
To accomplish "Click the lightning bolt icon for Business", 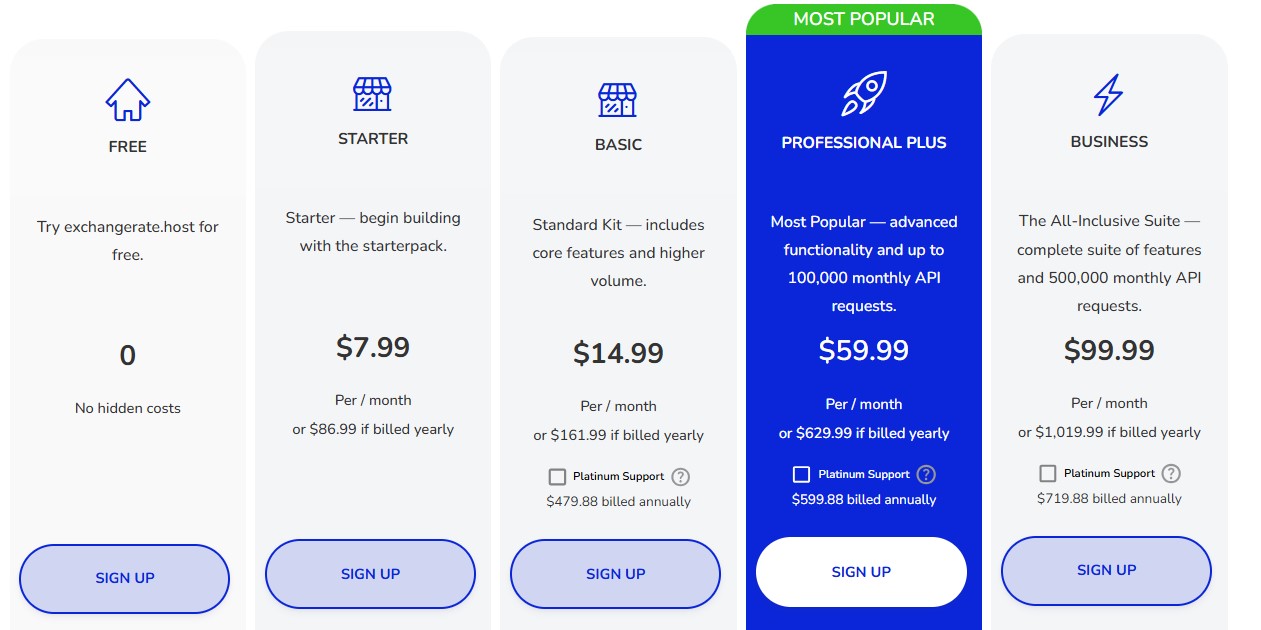I will coord(1108,95).
